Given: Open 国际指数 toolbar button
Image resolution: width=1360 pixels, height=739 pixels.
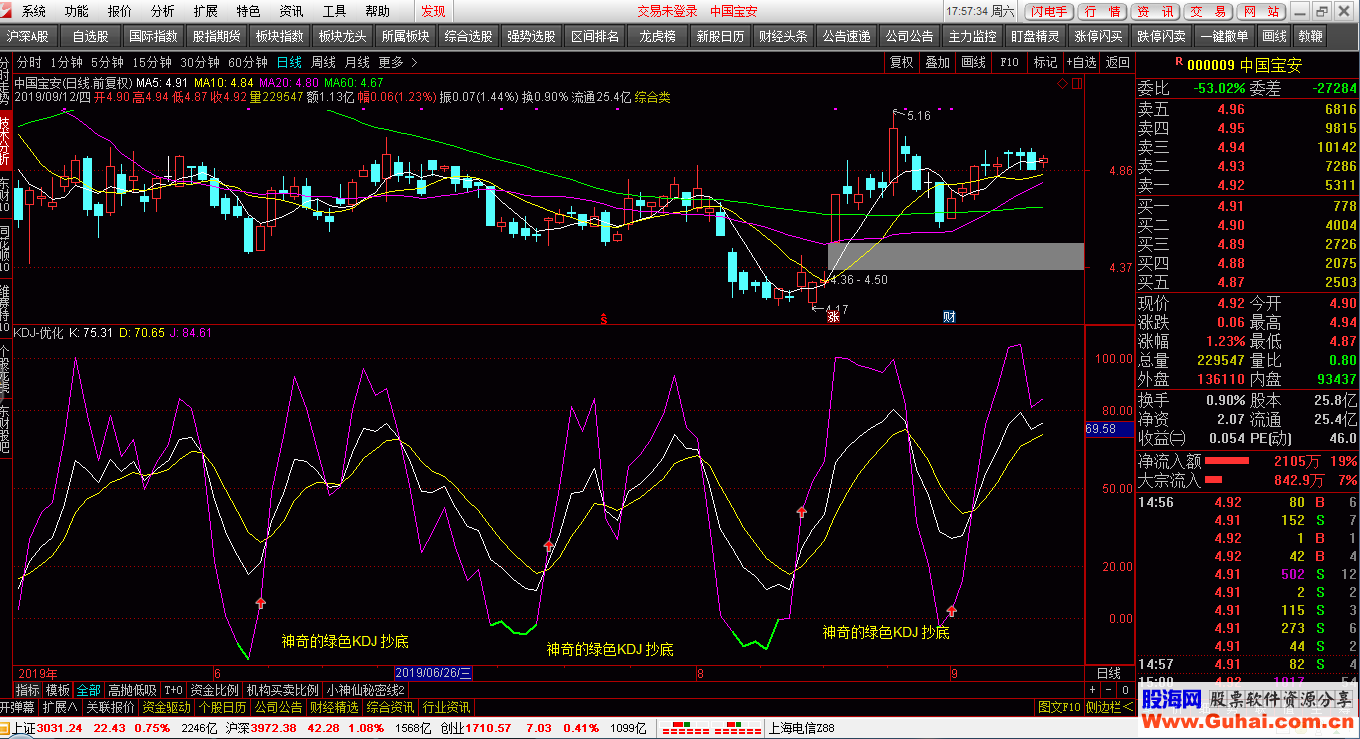Looking at the screenshot, I should click(x=154, y=36).
